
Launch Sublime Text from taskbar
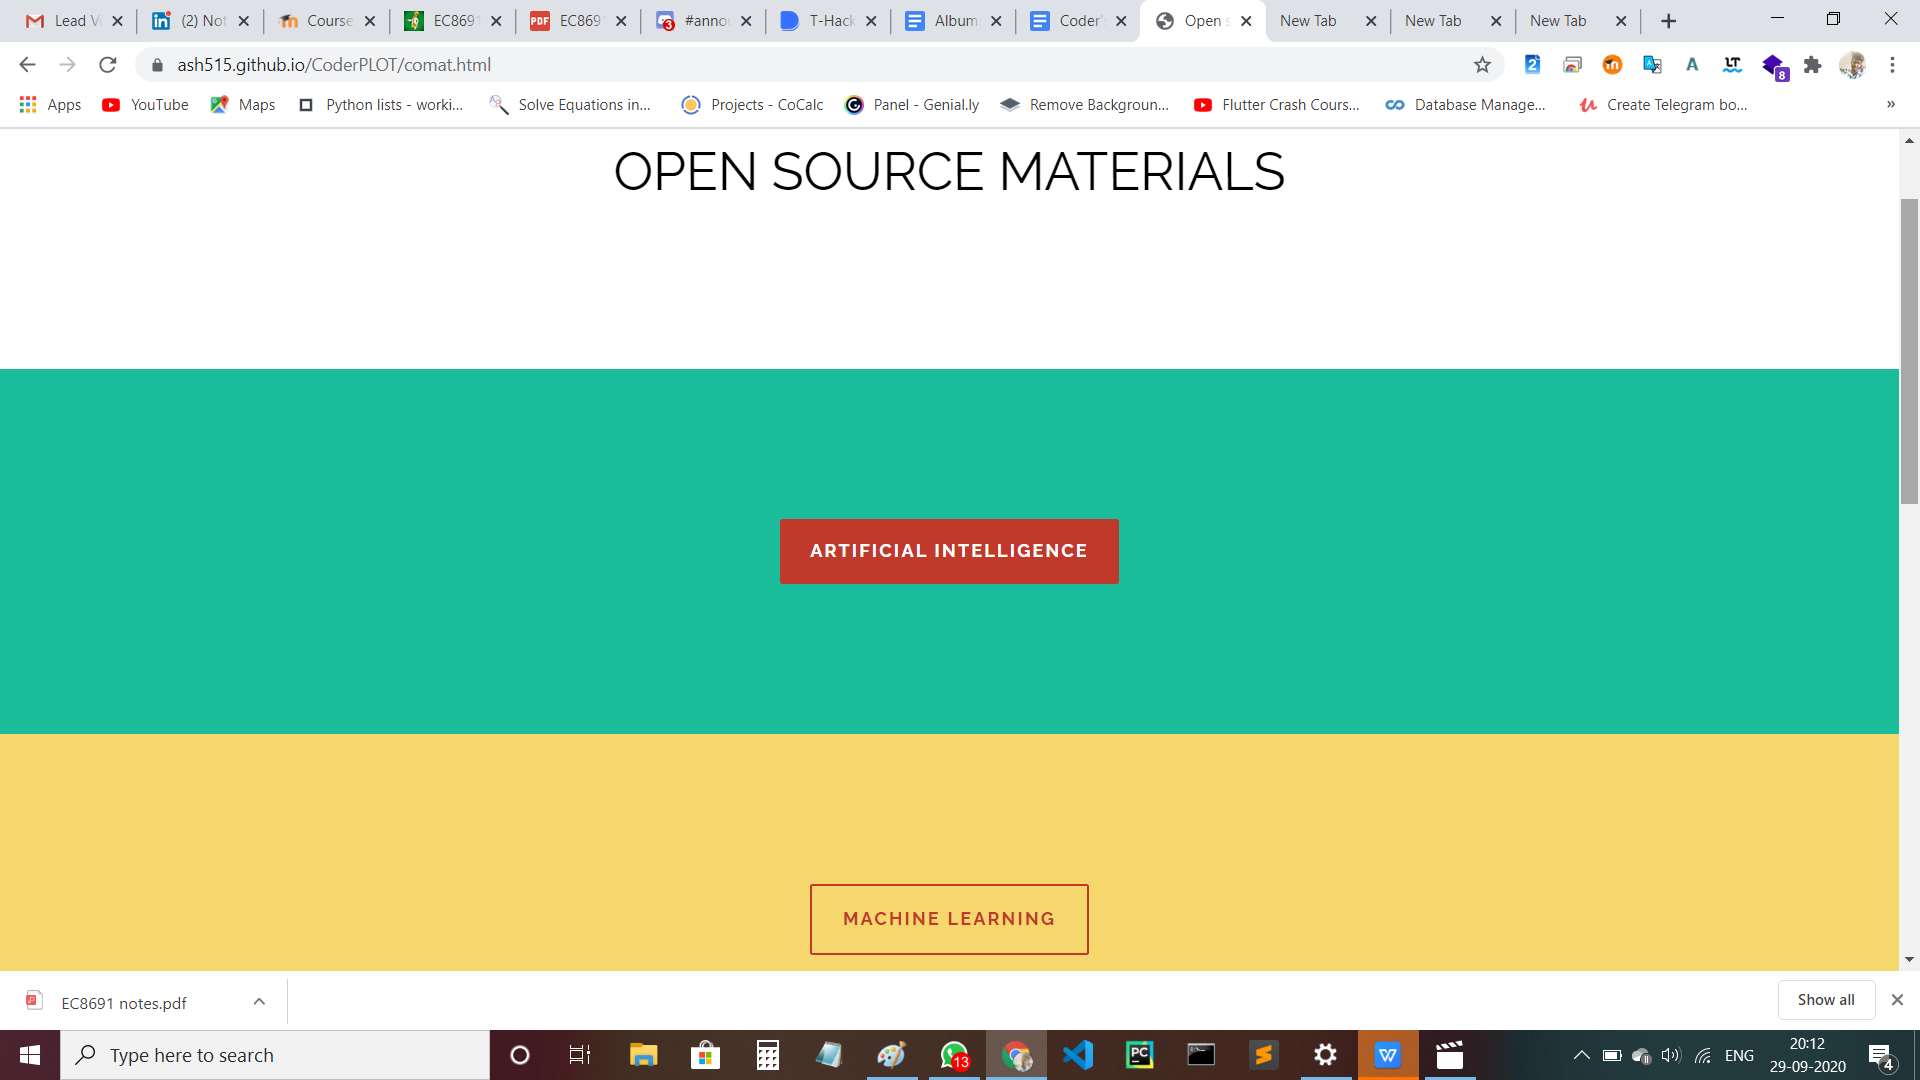click(1263, 1055)
